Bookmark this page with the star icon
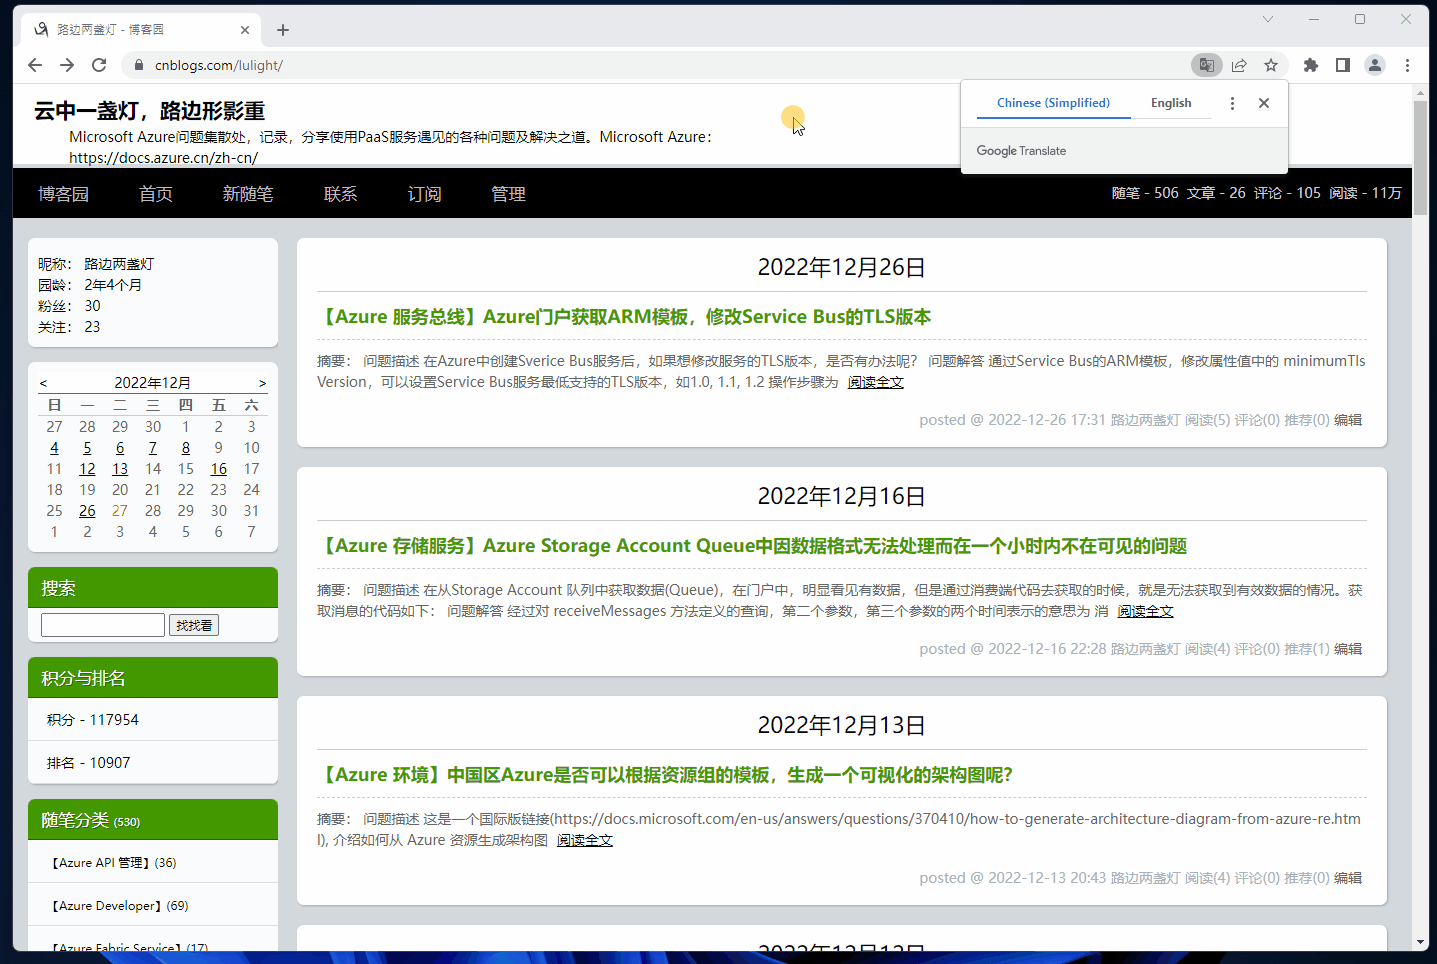This screenshot has width=1437, height=964. (1271, 65)
